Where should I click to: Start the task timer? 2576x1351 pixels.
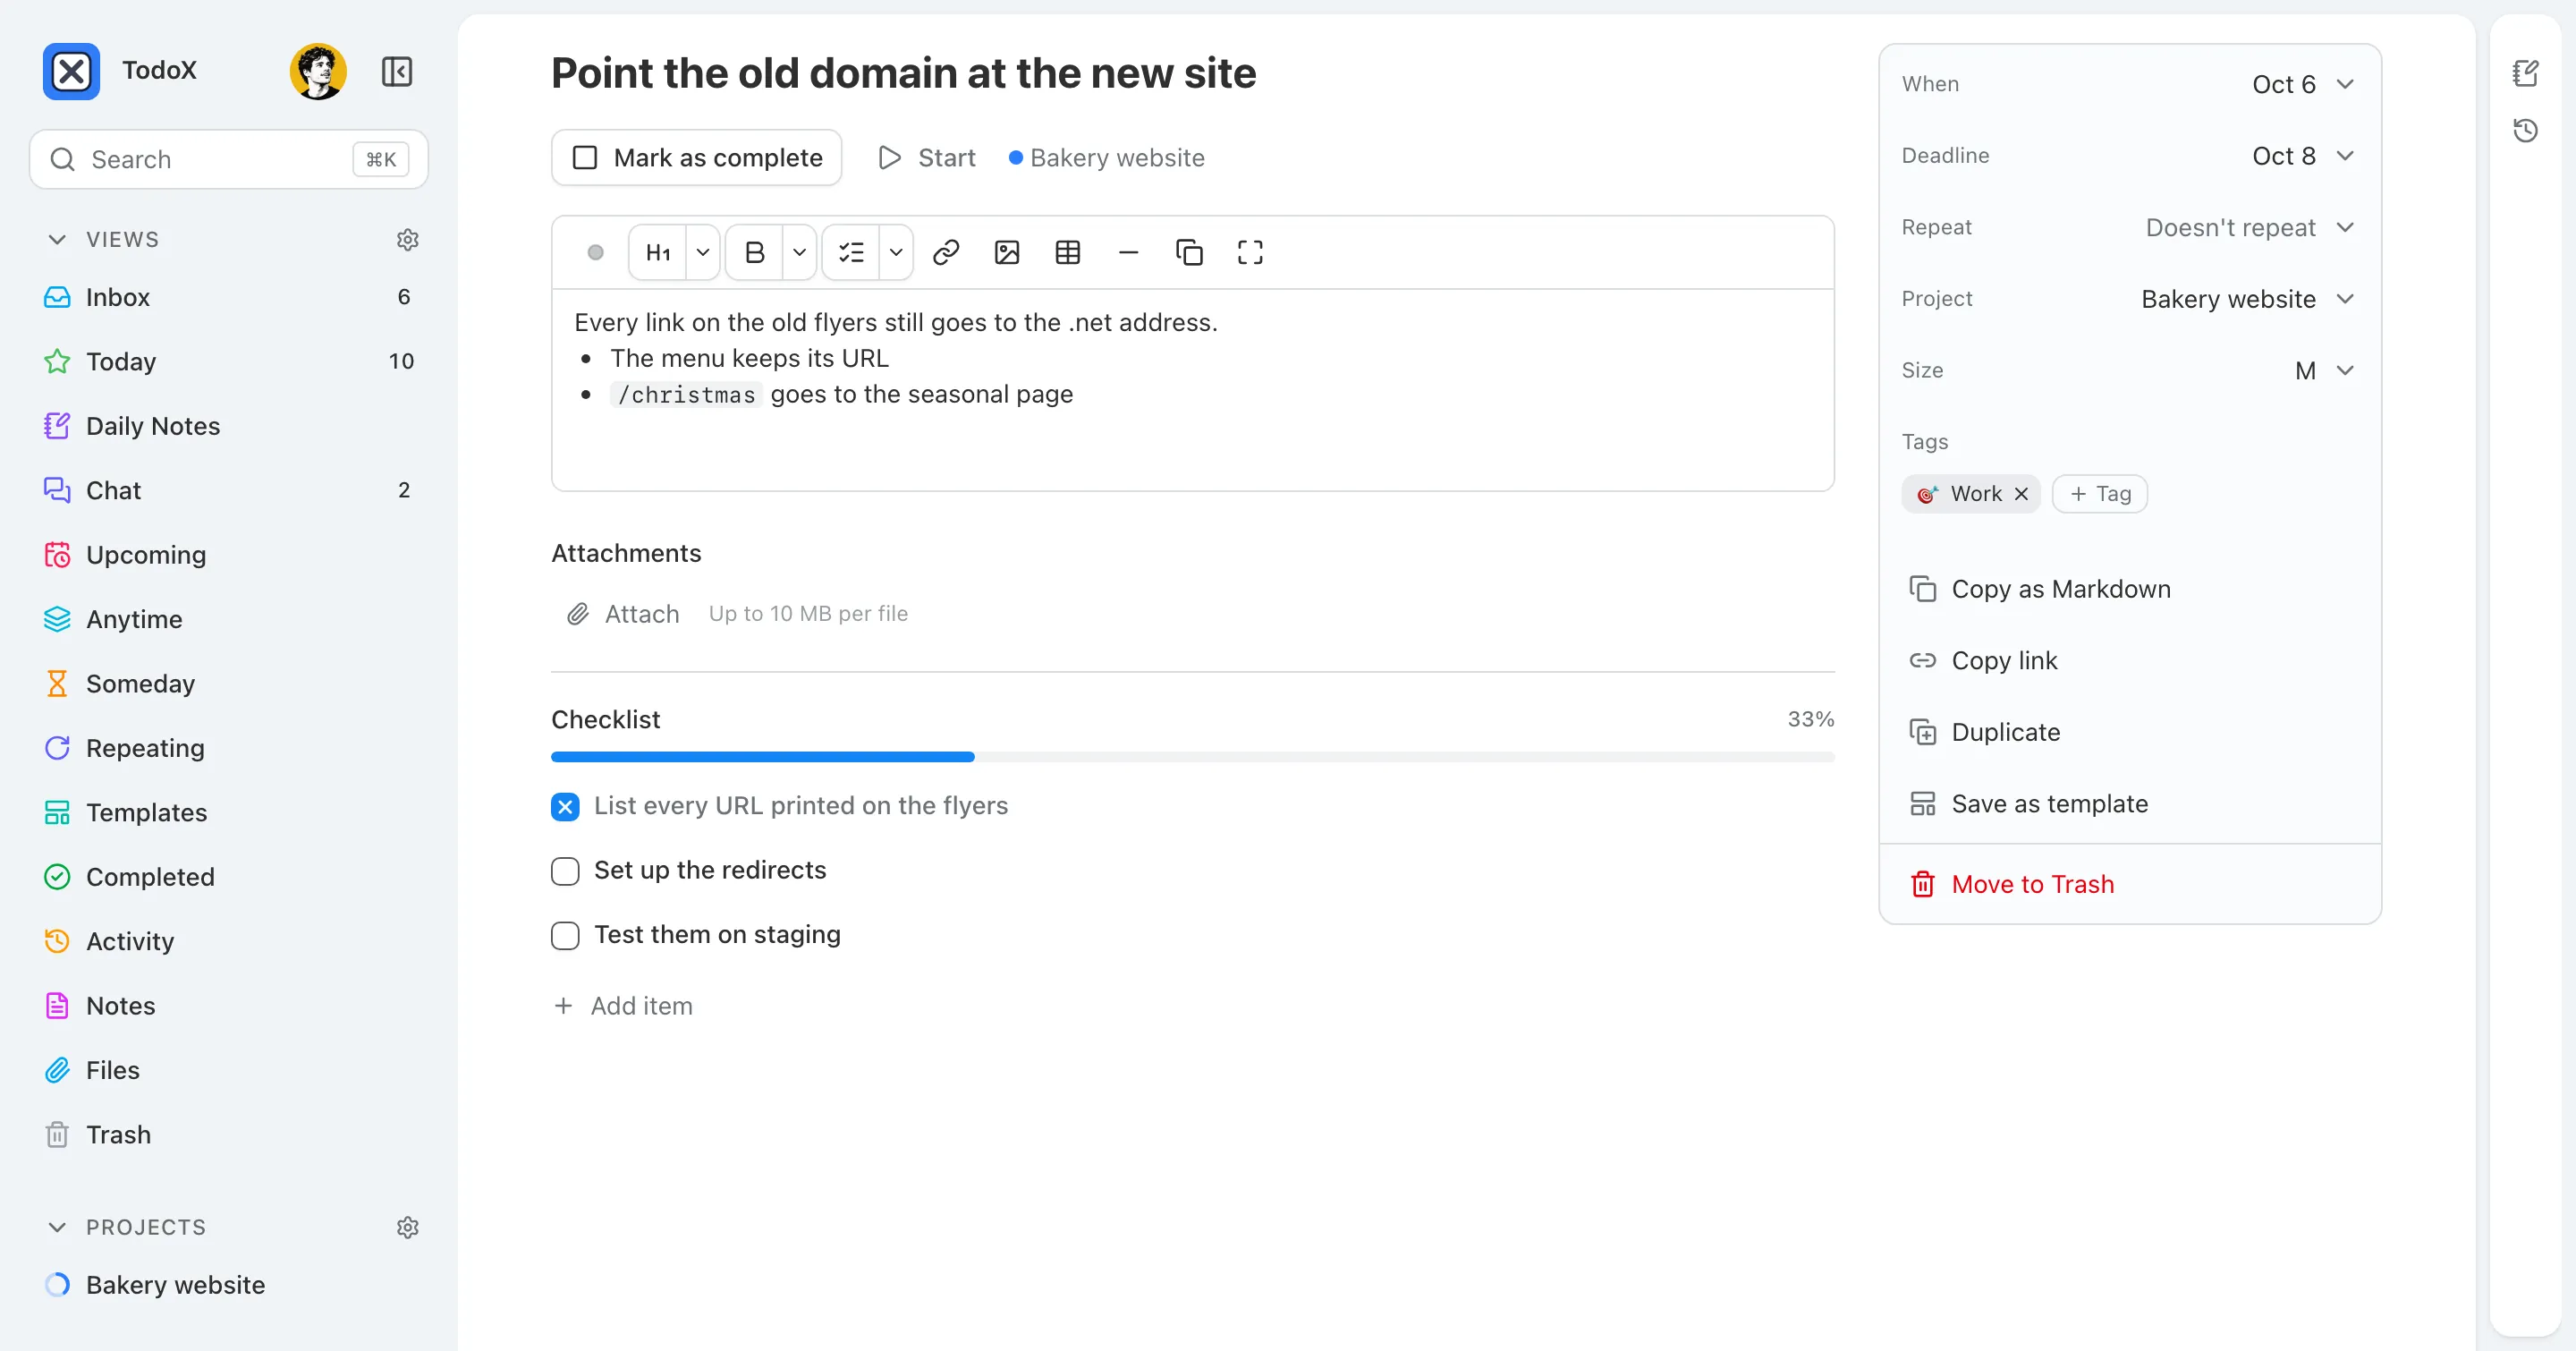pos(926,158)
